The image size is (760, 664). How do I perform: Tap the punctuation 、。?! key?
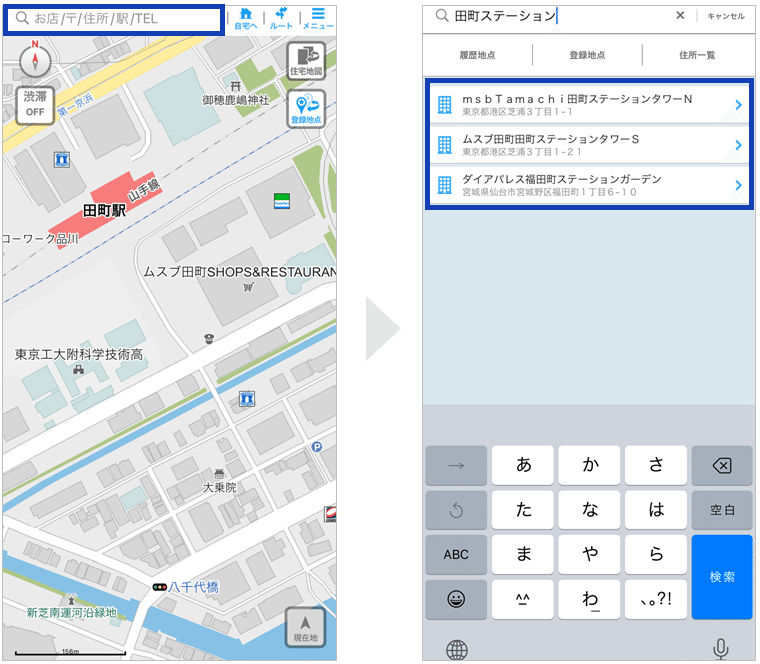656,600
